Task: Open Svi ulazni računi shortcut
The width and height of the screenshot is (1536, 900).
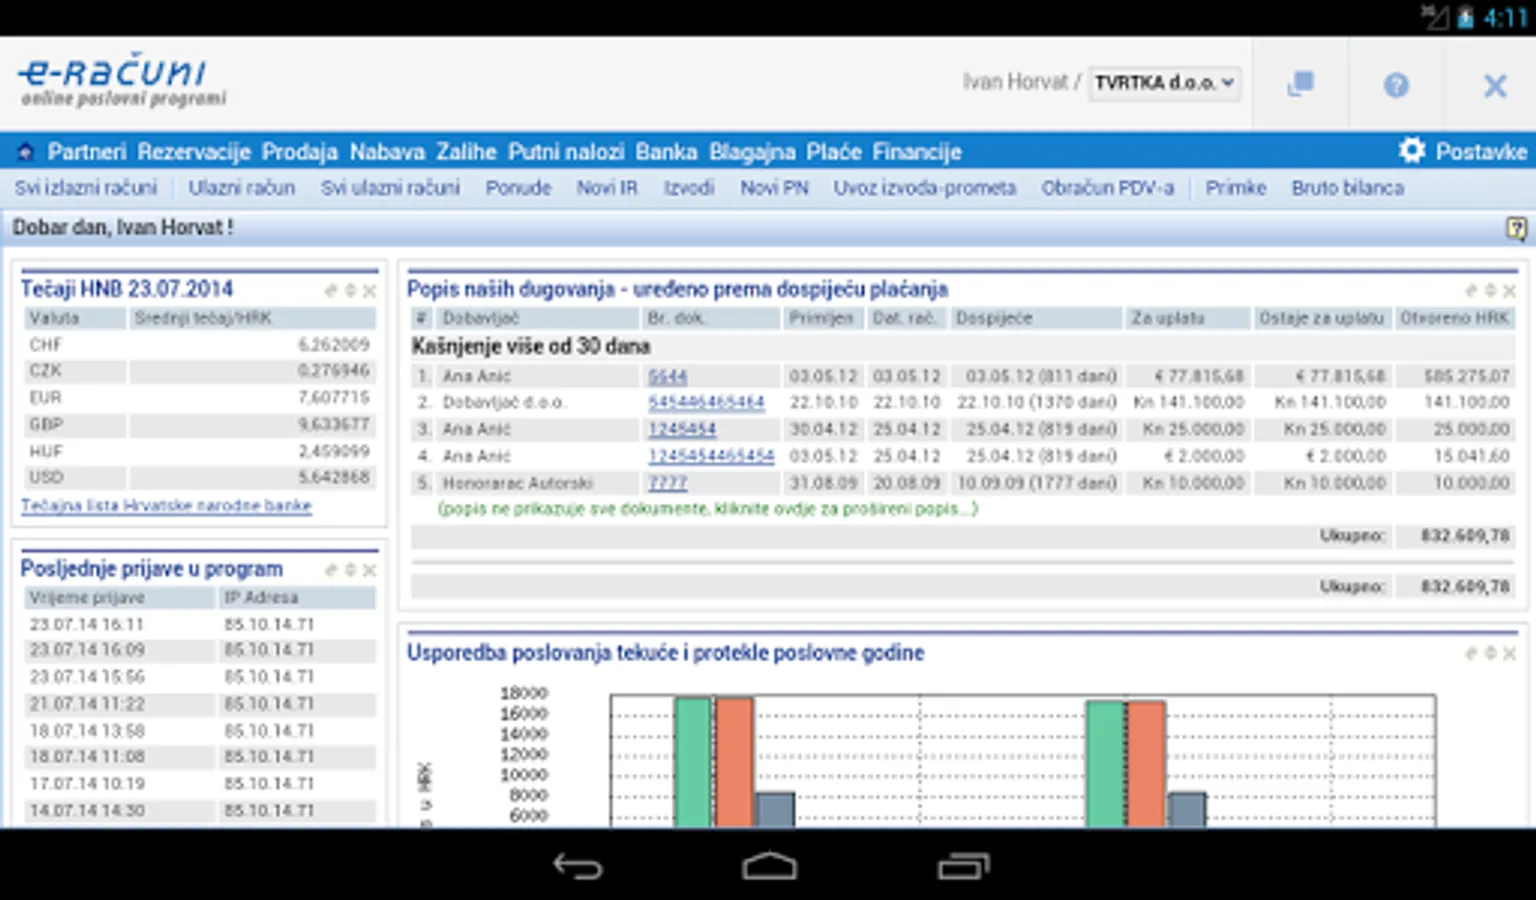Action: (x=390, y=188)
